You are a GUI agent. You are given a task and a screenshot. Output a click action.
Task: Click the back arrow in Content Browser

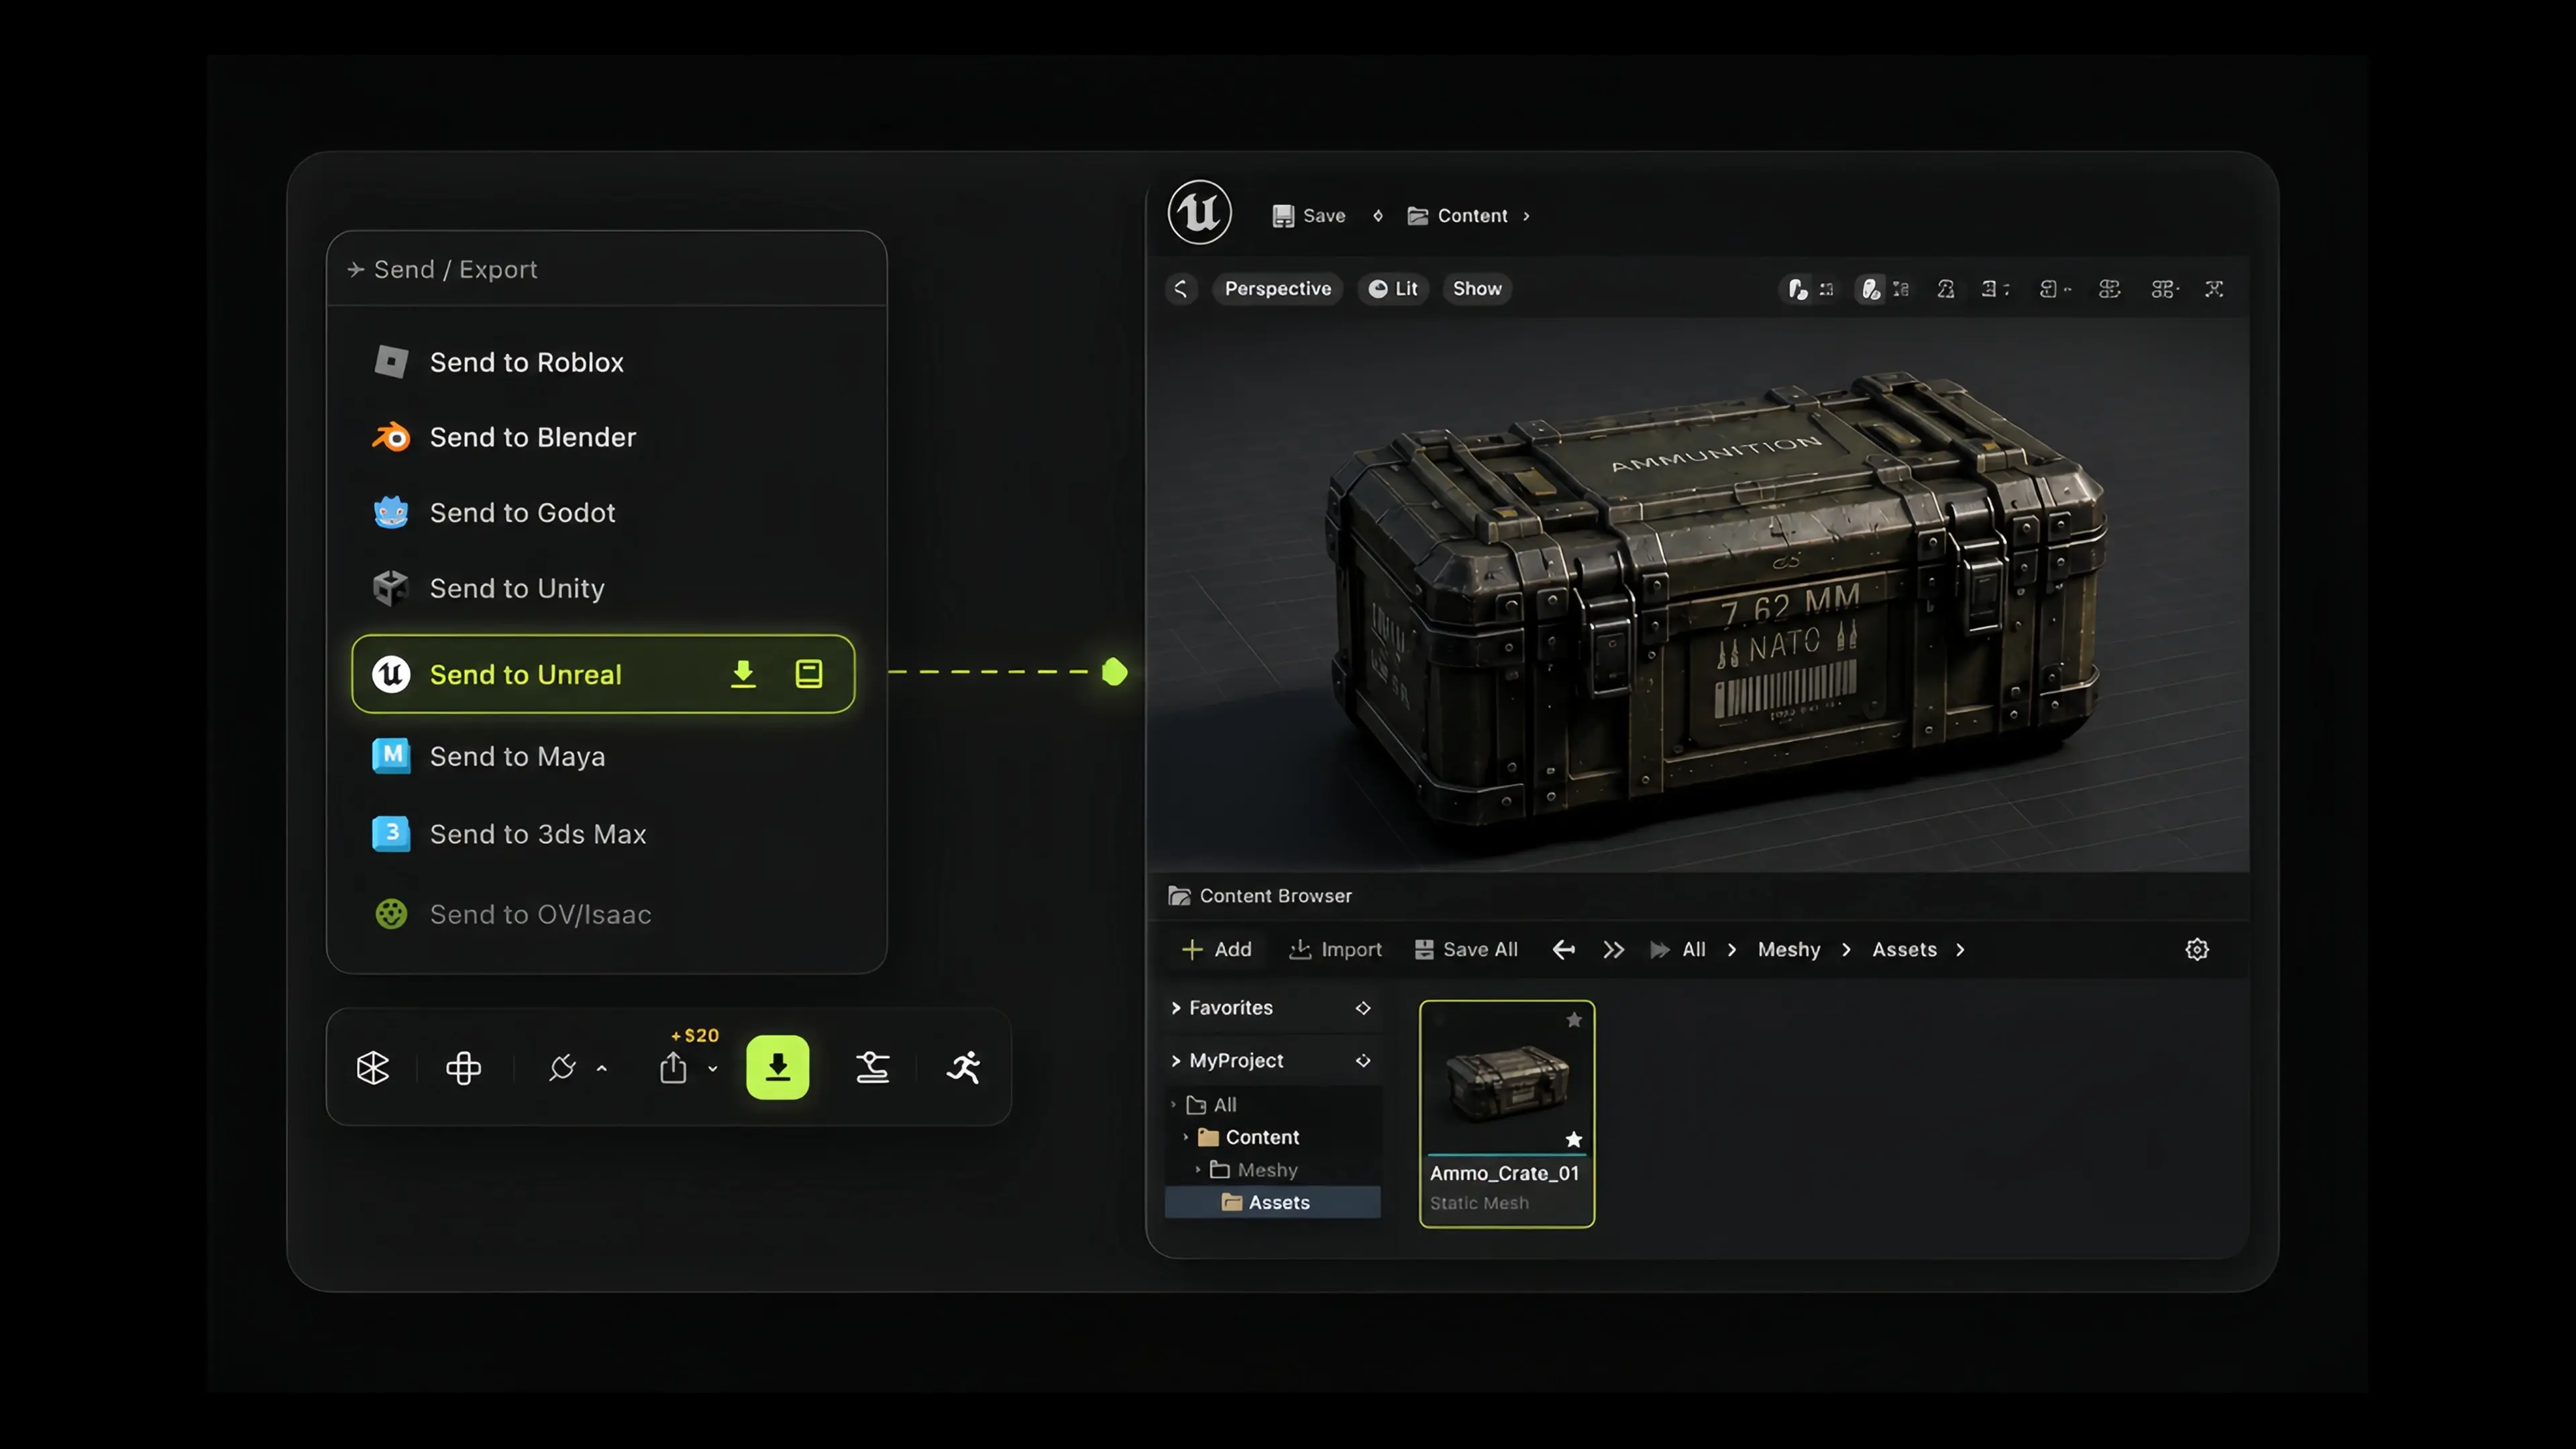1564,949
